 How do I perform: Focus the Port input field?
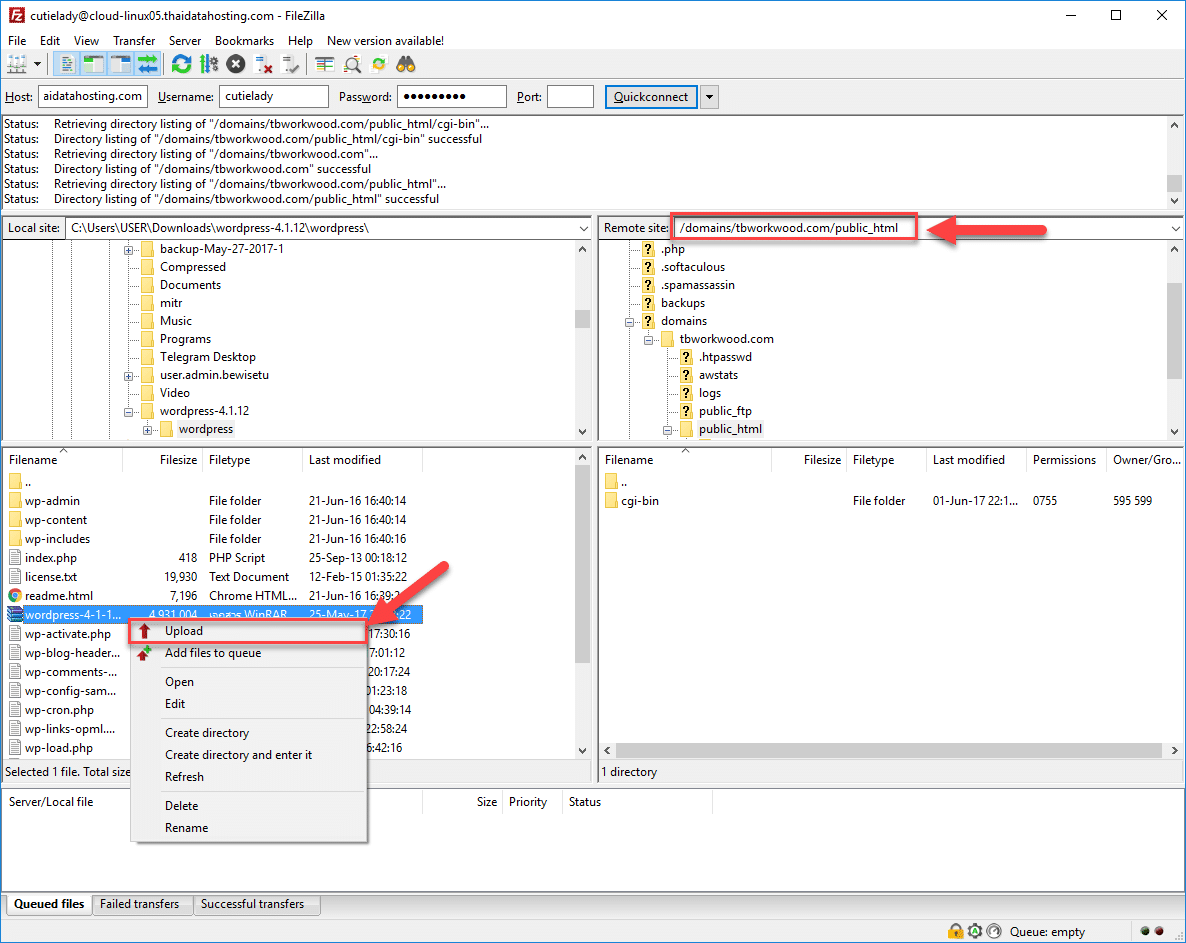[x=570, y=97]
